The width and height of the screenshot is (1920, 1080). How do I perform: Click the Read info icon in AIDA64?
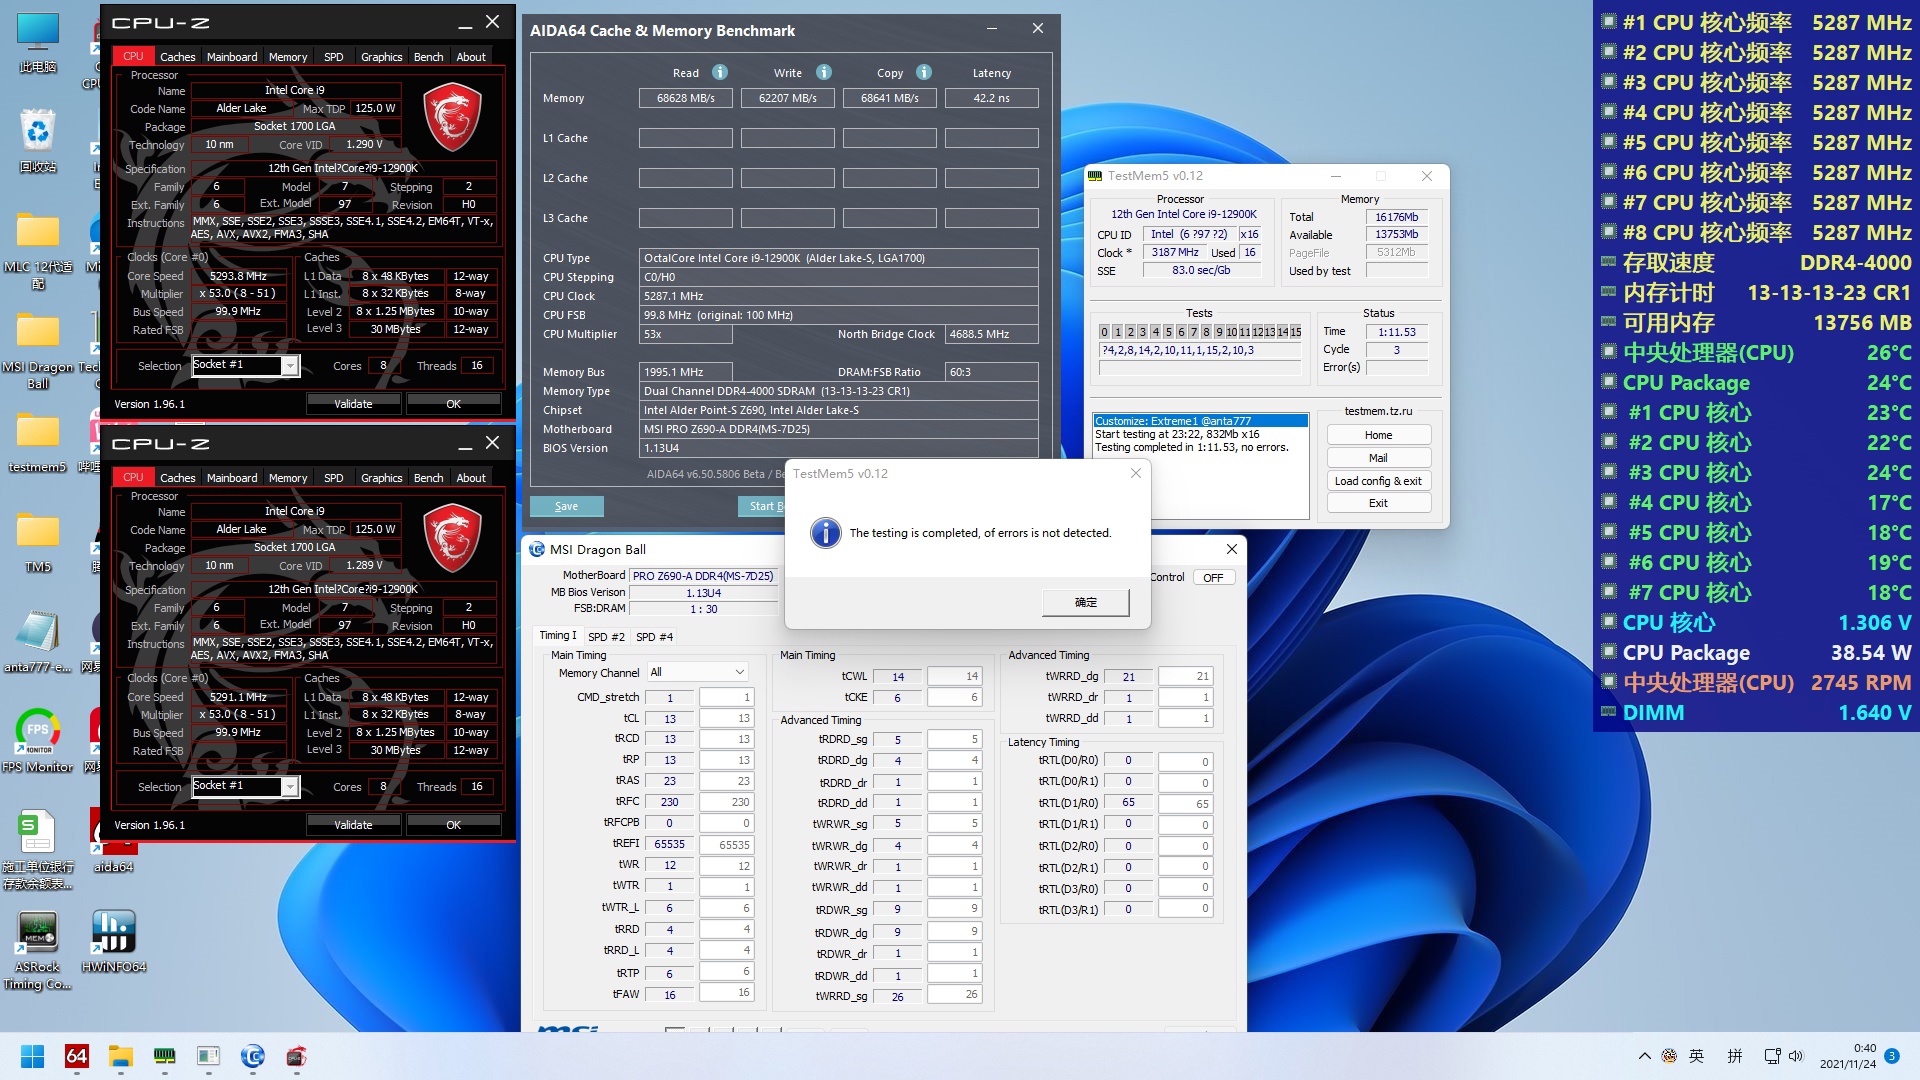pyautogui.click(x=720, y=72)
